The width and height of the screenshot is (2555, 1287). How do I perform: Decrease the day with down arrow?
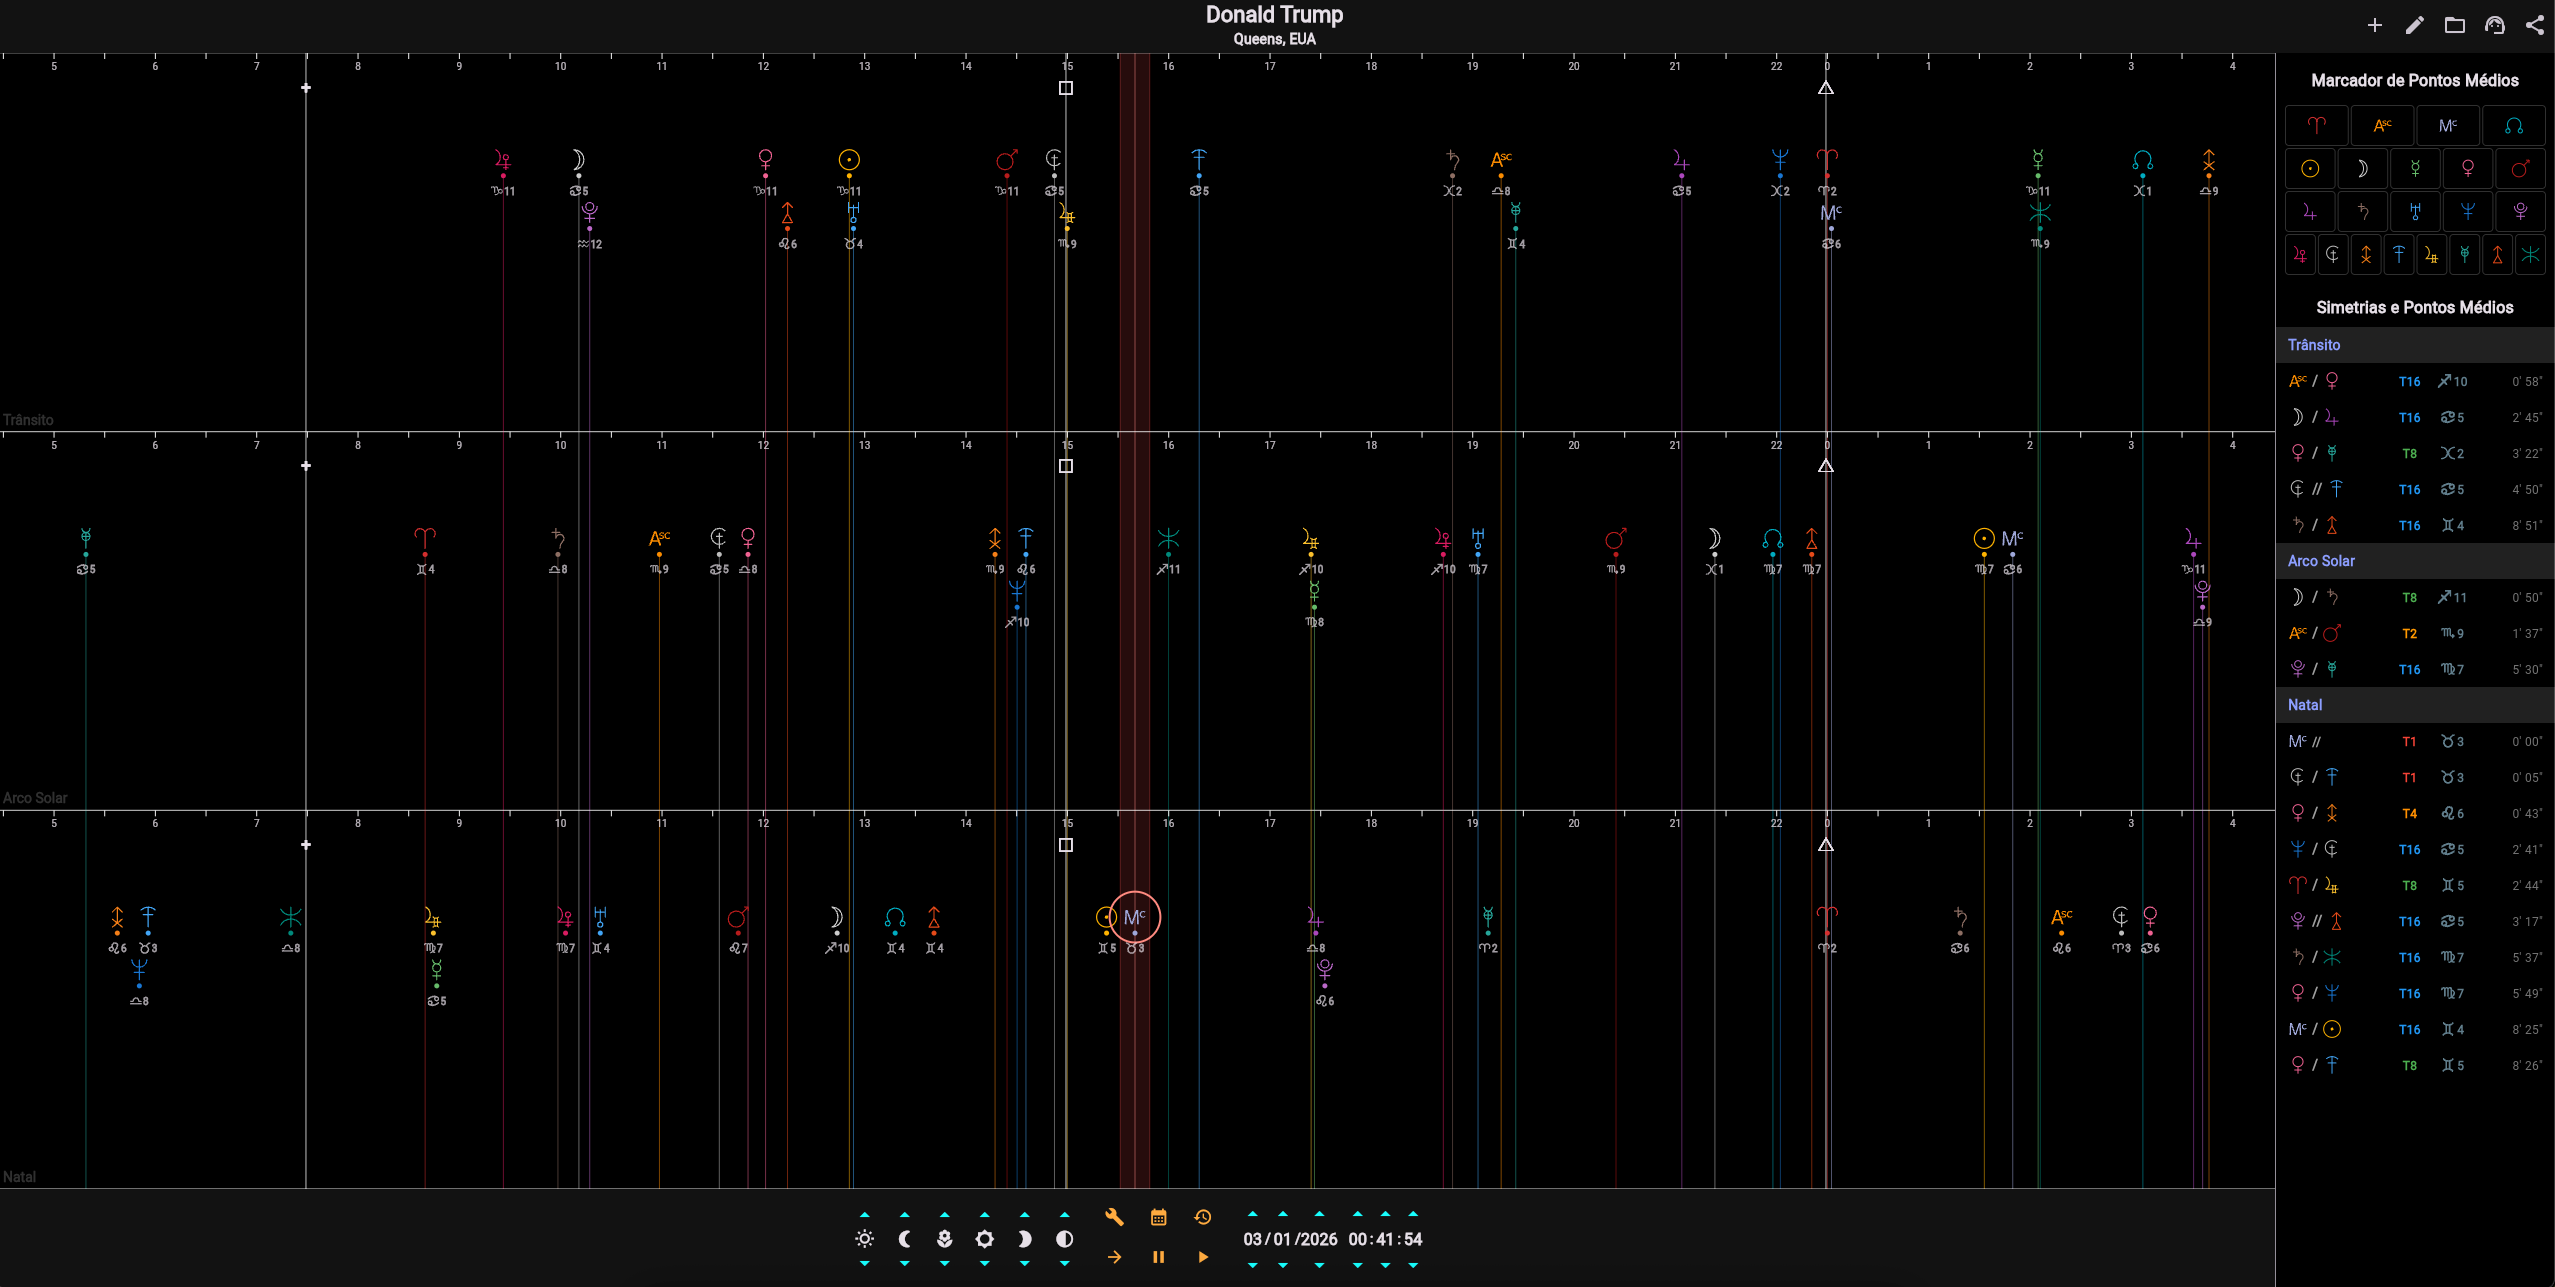pyautogui.click(x=1253, y=1265)
